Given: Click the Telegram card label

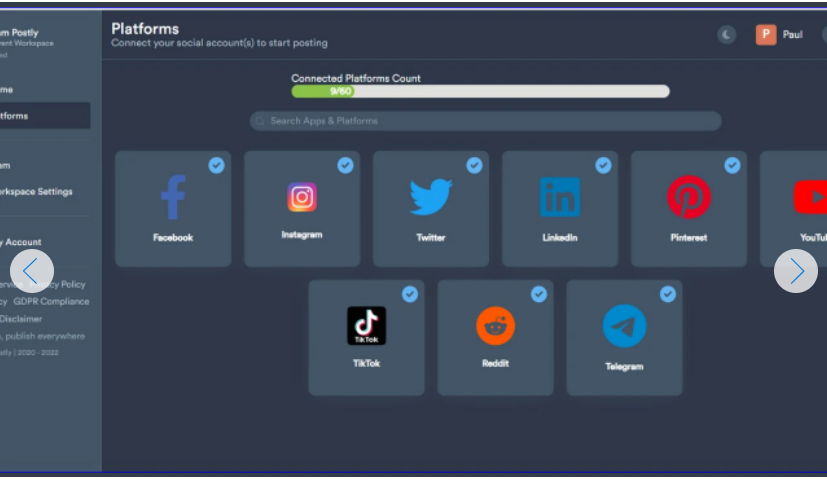Looking at the screenshot, I should coord(624,367).
